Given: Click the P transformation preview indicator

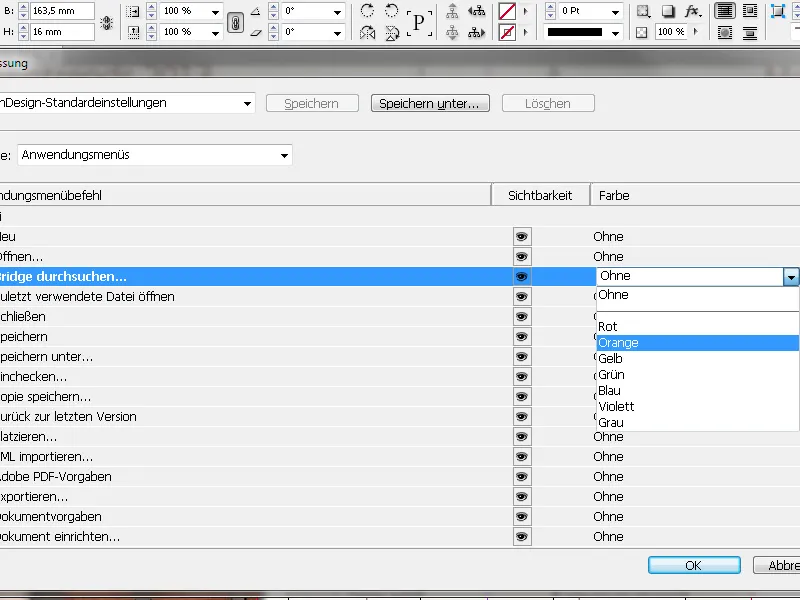Looking at the screenshot, I should [419, 23].
